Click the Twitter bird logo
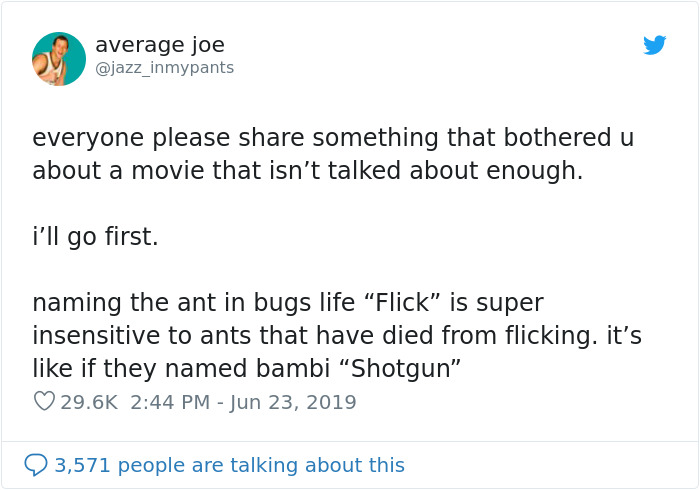The height and width of the screenshot is (490, 700). (x=654, y=45)
